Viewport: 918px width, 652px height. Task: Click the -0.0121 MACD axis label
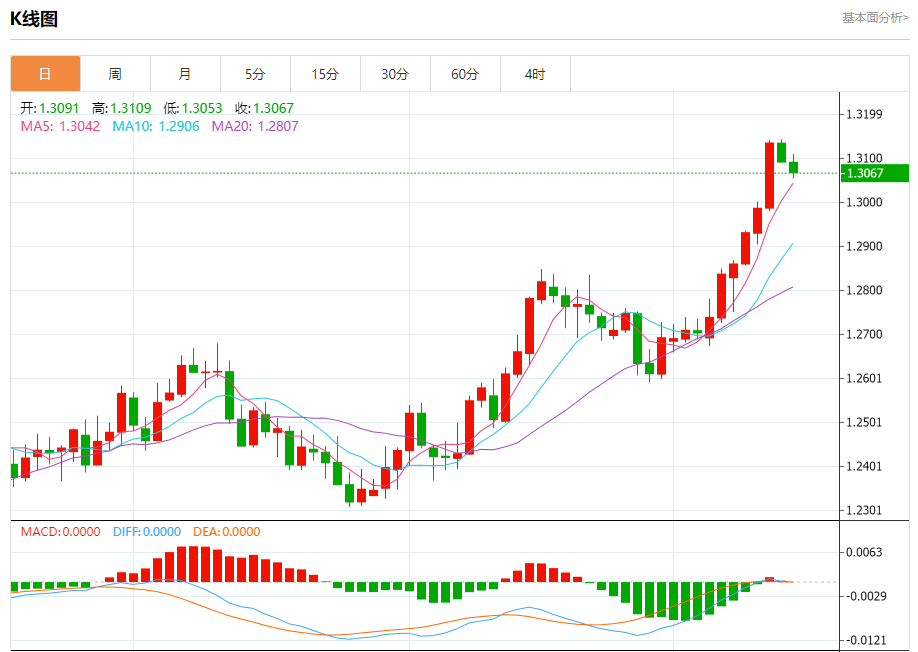click(865, 640)
